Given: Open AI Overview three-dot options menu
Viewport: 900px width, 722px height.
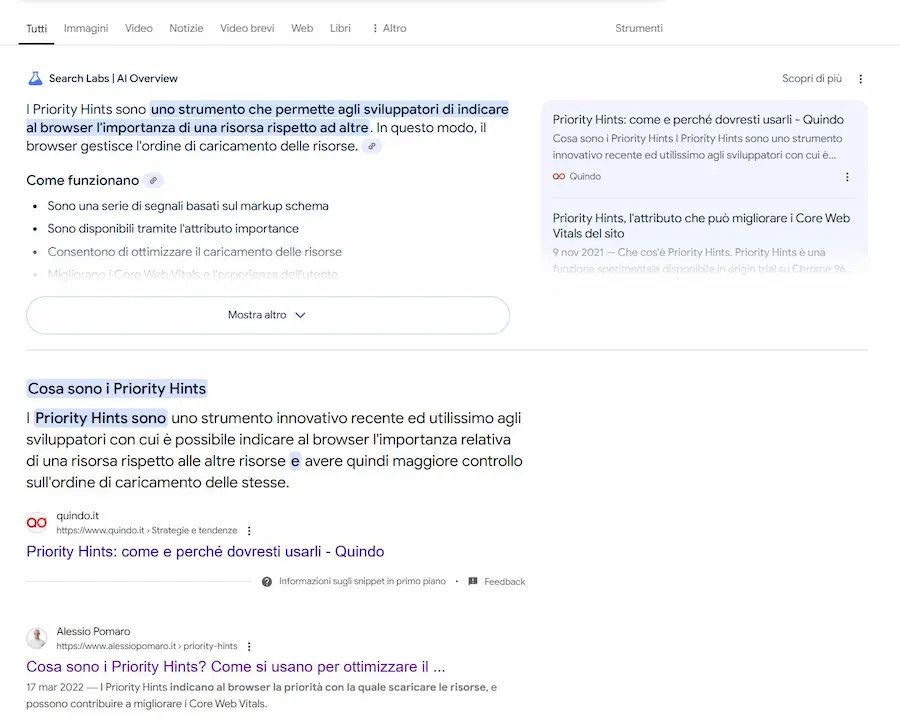Looking at the screenshot, I should coord(860,79).
